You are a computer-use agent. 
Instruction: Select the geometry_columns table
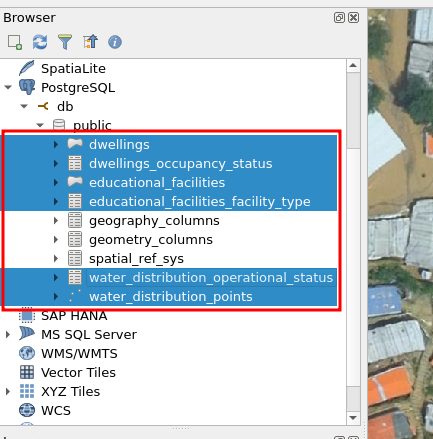151,240
